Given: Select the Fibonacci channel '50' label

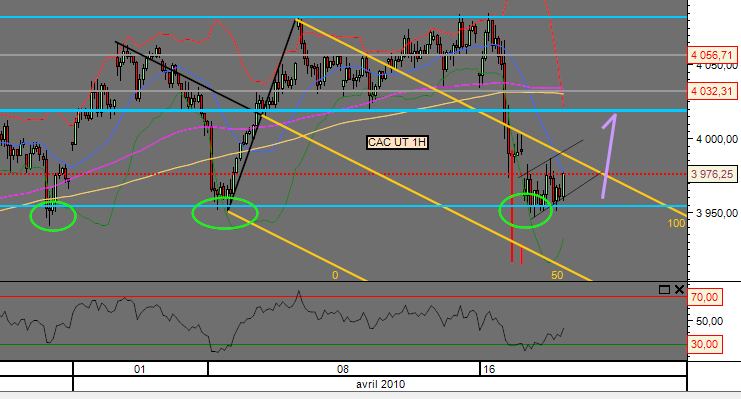Looking at the screenshot, I should coord(557,275).
